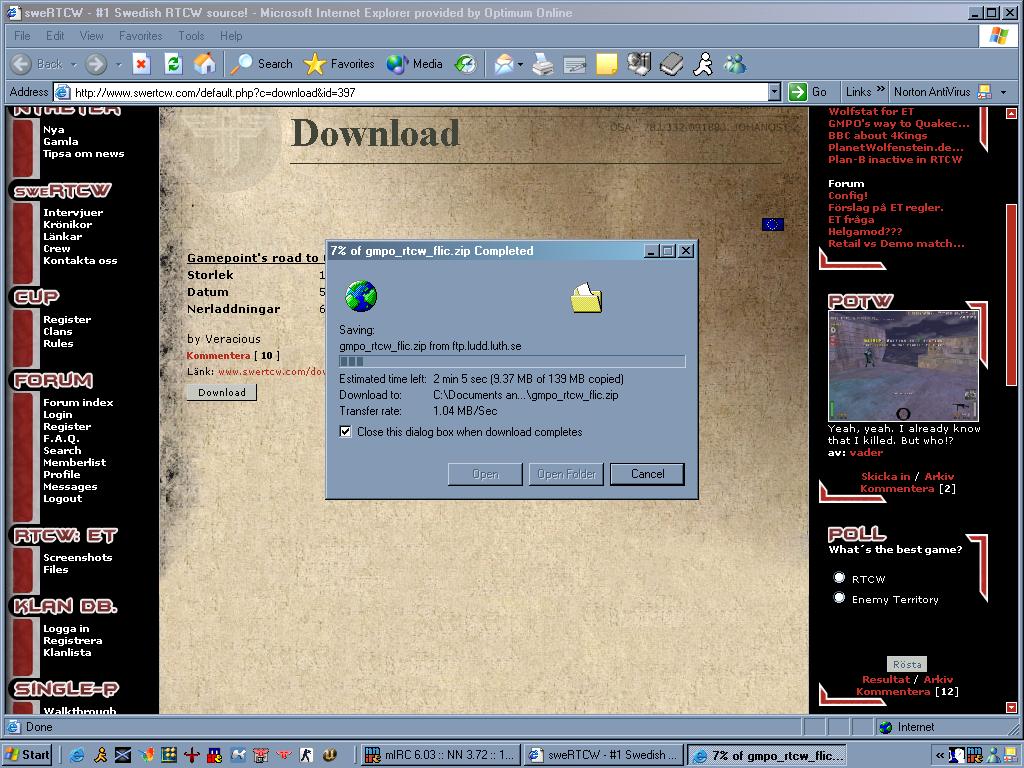Expand the Links toolbar chevron

tap(880, 89)
